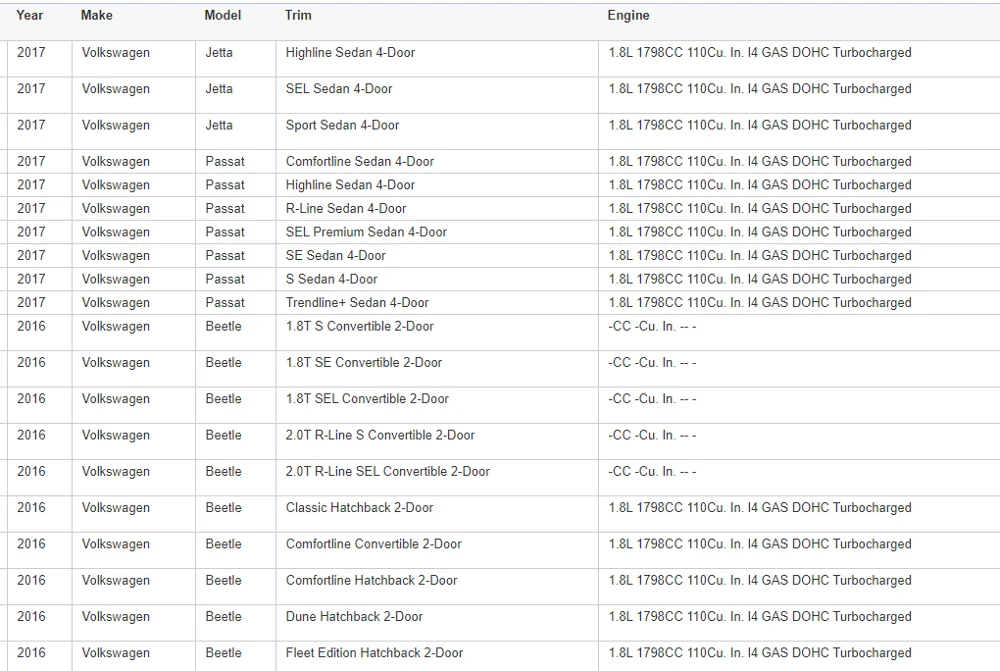The width and height of the screenshot is (1000, 671).
Task: Select the Classic Hatchback 2-Door trim
Action: 359,508
